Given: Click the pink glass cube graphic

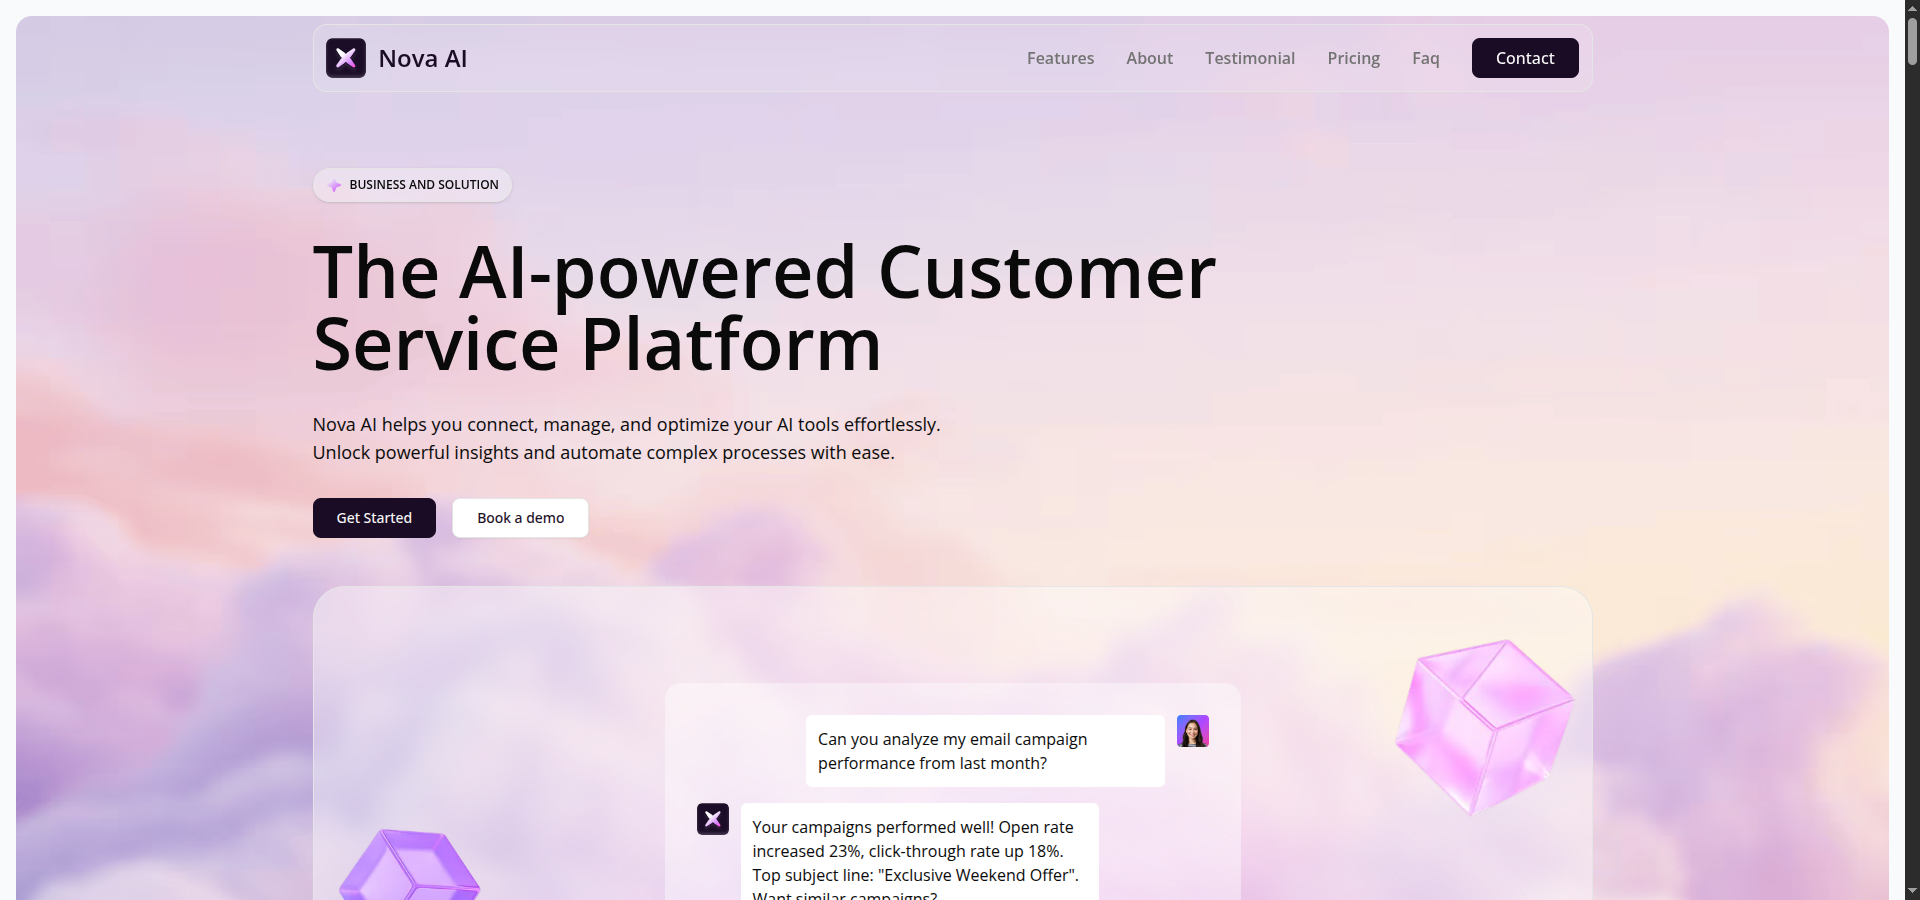Looking at the screenshot, I should click(1484, 724).
